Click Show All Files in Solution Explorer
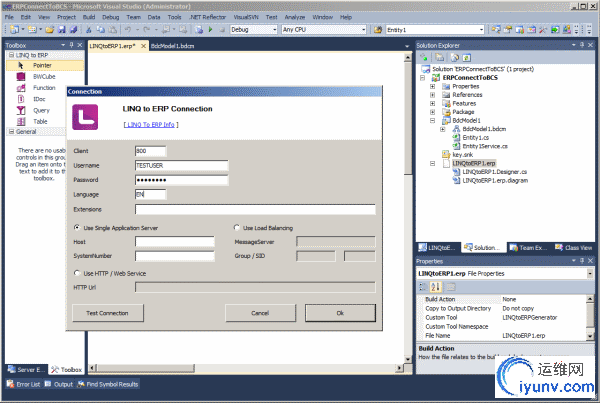Image resolution: width=600 pixels, height=403 pixels. point(440,57)
